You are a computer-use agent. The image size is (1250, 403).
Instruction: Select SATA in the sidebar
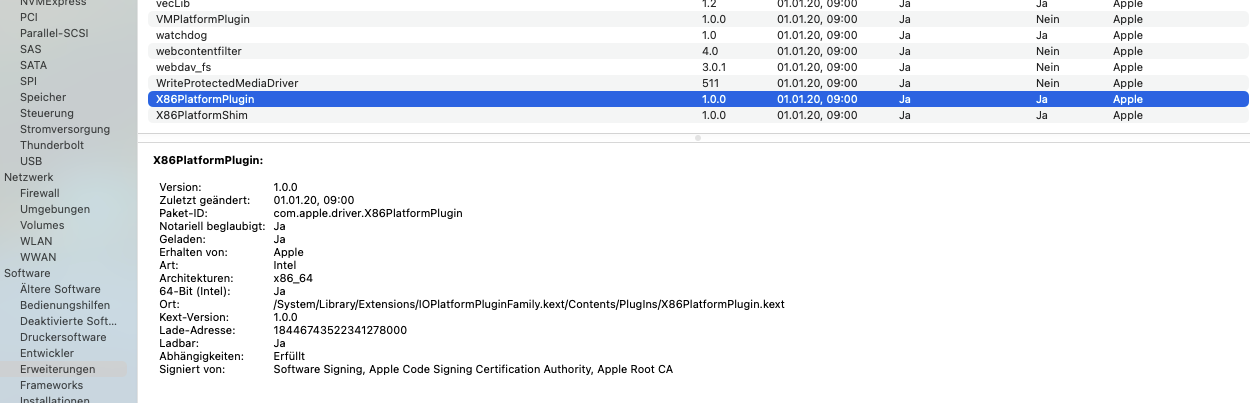33,65
